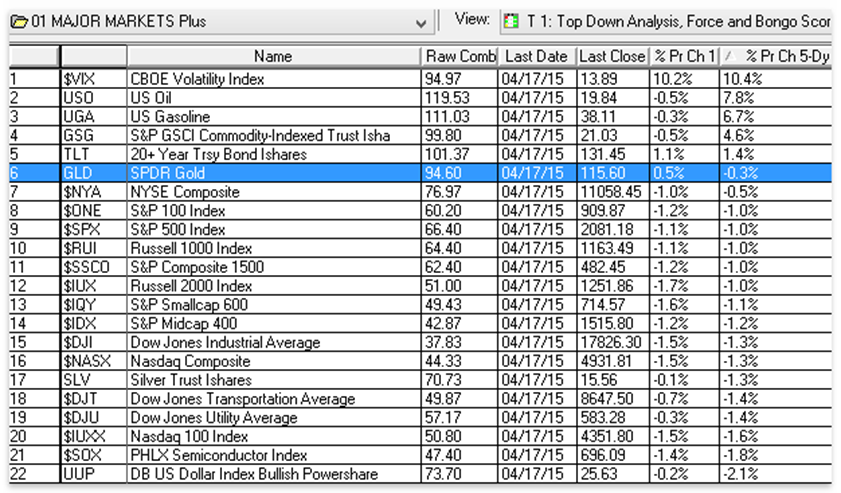Screen dimensions: 841x493
Task: Click the $SOX symbol cell
Action: click(94, 455)
